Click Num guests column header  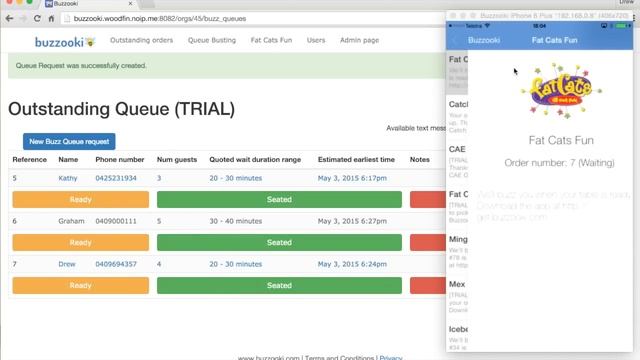click(x=177, y=160)
